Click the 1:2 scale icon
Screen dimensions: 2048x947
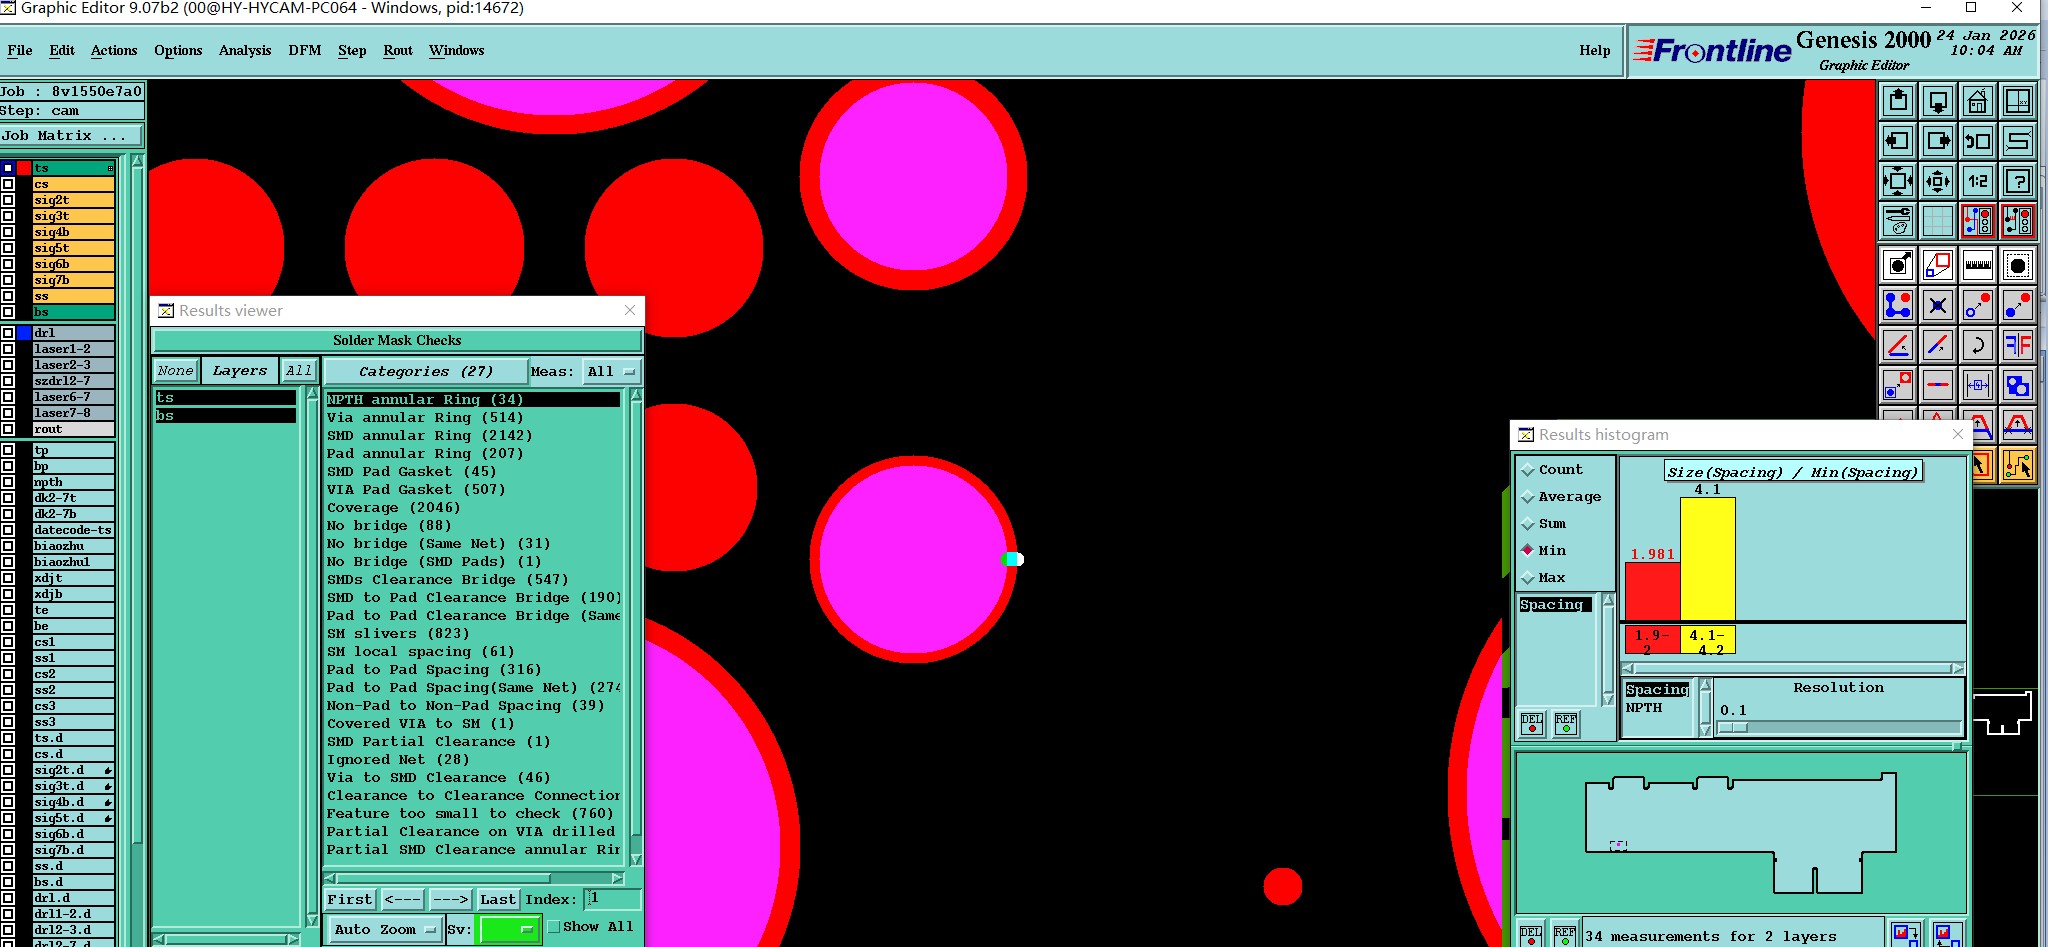click(1978, 181)
